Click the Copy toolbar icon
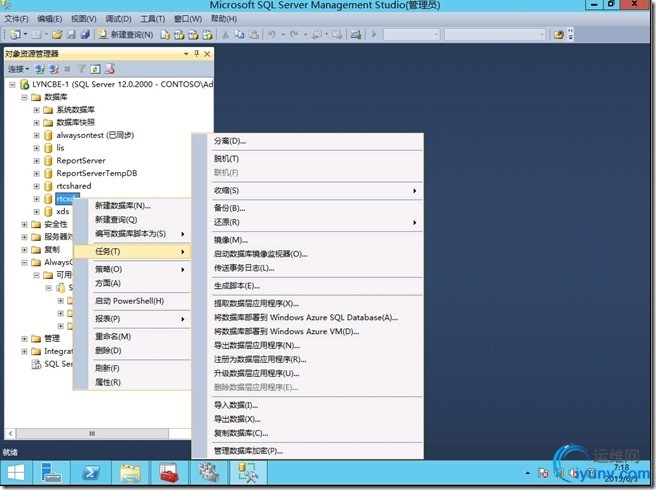656x490 pixels. coord(239,34)
